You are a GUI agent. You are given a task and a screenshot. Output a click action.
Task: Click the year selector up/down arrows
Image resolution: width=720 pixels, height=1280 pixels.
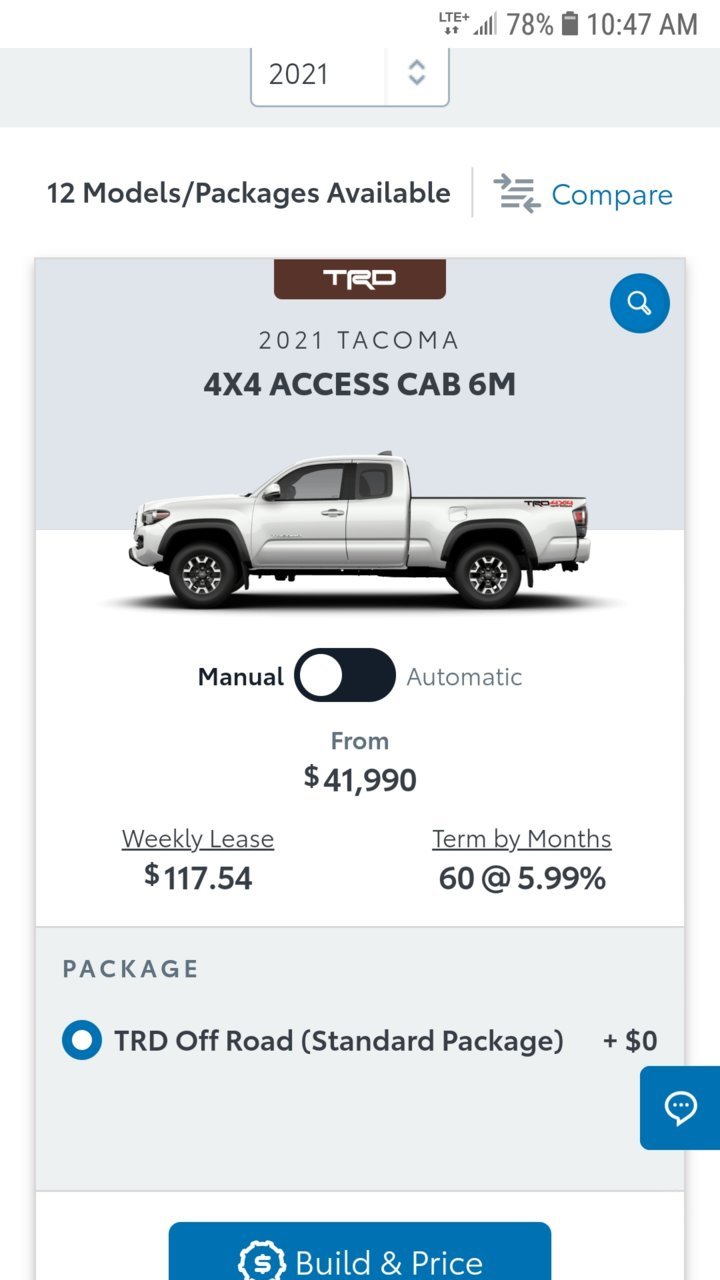click(x=417, y=73)
